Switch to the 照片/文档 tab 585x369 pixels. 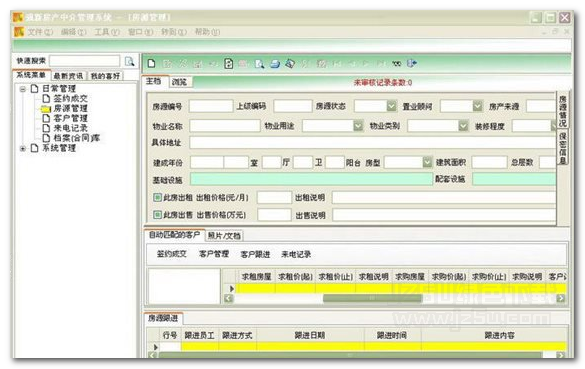[224, 236]
